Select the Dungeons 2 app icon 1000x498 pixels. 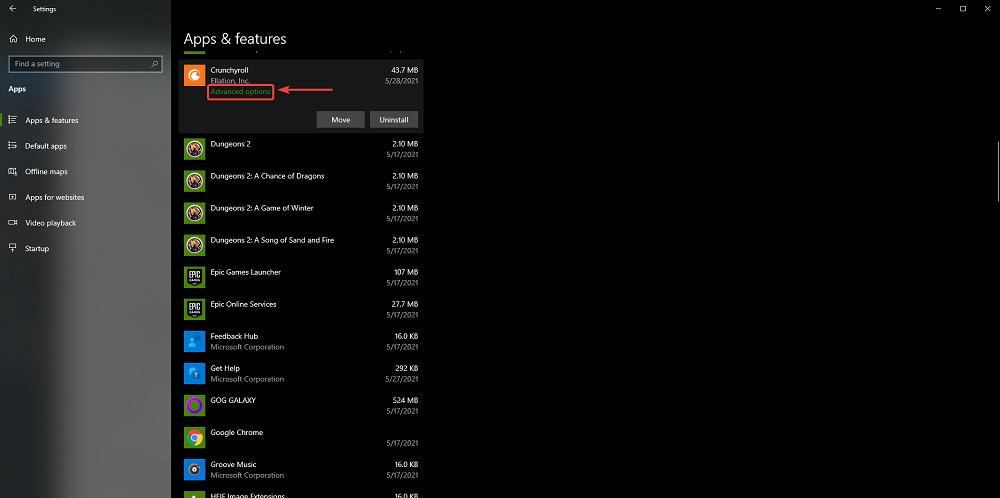194,149
